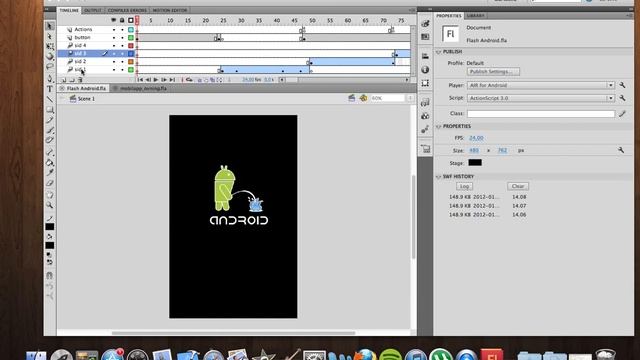This screenshot has height=360, width=640.
Task: Select the Bone tool
Action: (x=50, y=152)
